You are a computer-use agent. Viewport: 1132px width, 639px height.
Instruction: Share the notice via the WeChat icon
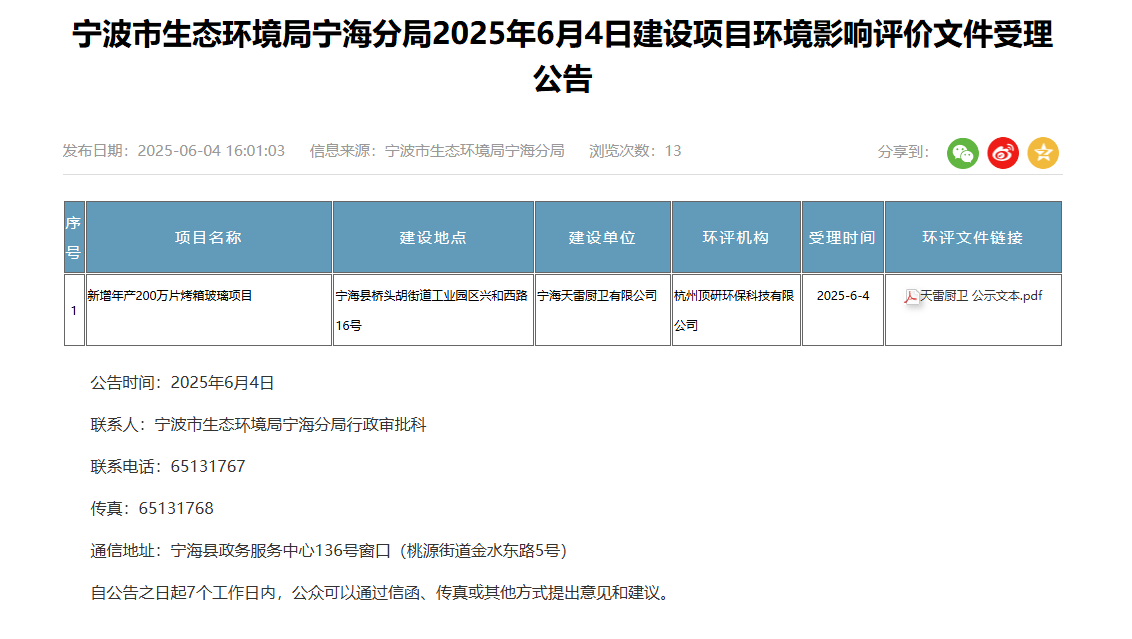click(962, 153)
